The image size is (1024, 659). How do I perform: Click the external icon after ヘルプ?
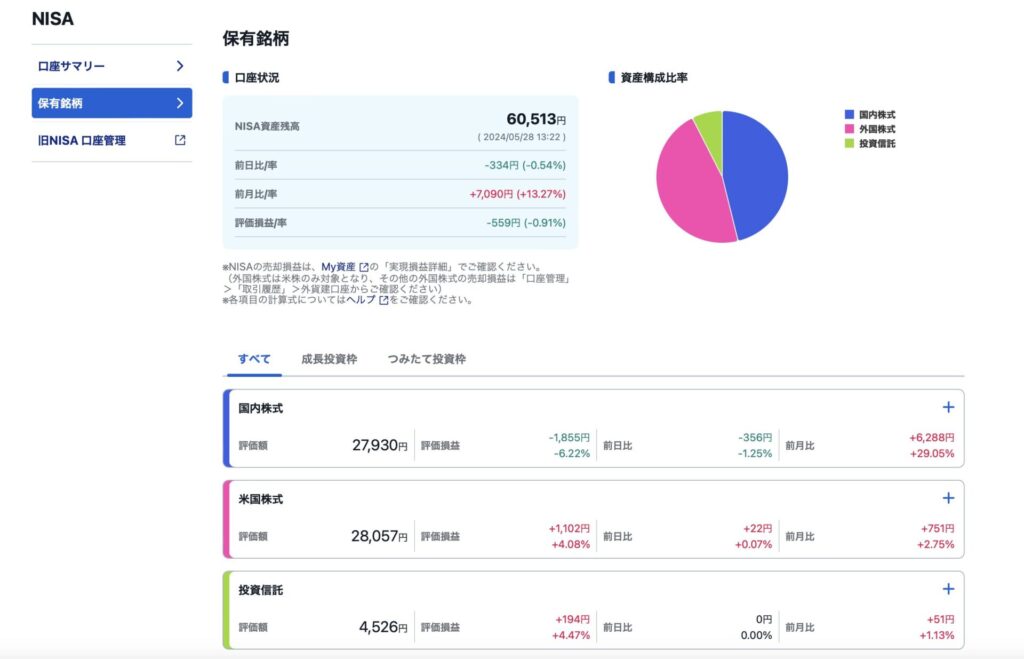pos(383,300)
